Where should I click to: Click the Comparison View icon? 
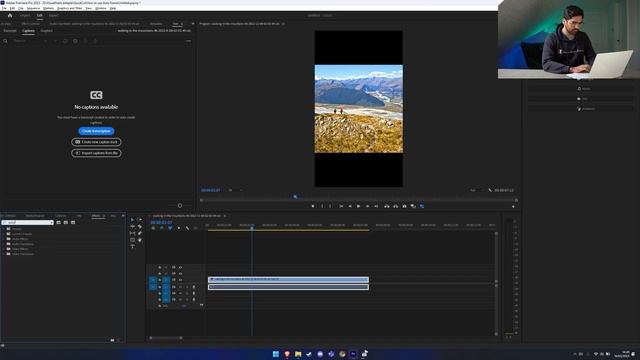point(413,206)
